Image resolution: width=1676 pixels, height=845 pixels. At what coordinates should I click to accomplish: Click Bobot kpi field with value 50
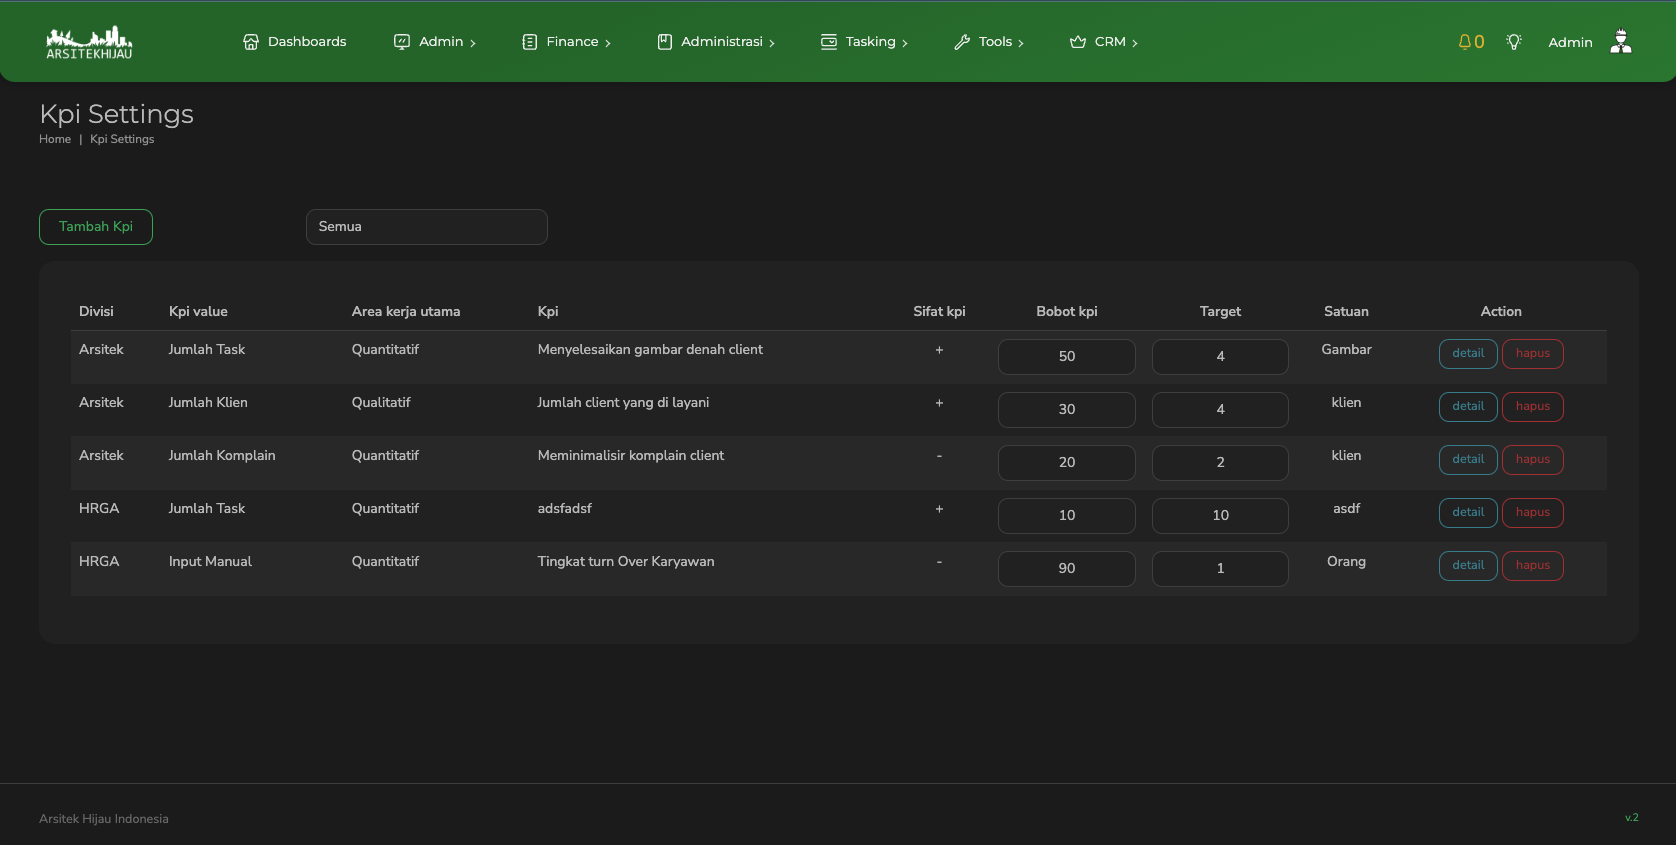pos(1067,357)
